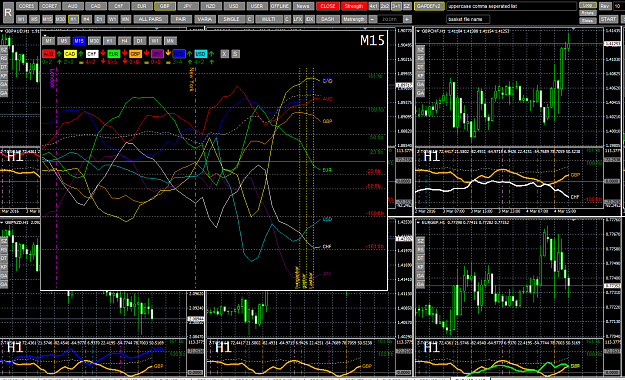The image size is (625, 380).
Task: Select M5 in the strength panel
Action: [63, 41]
